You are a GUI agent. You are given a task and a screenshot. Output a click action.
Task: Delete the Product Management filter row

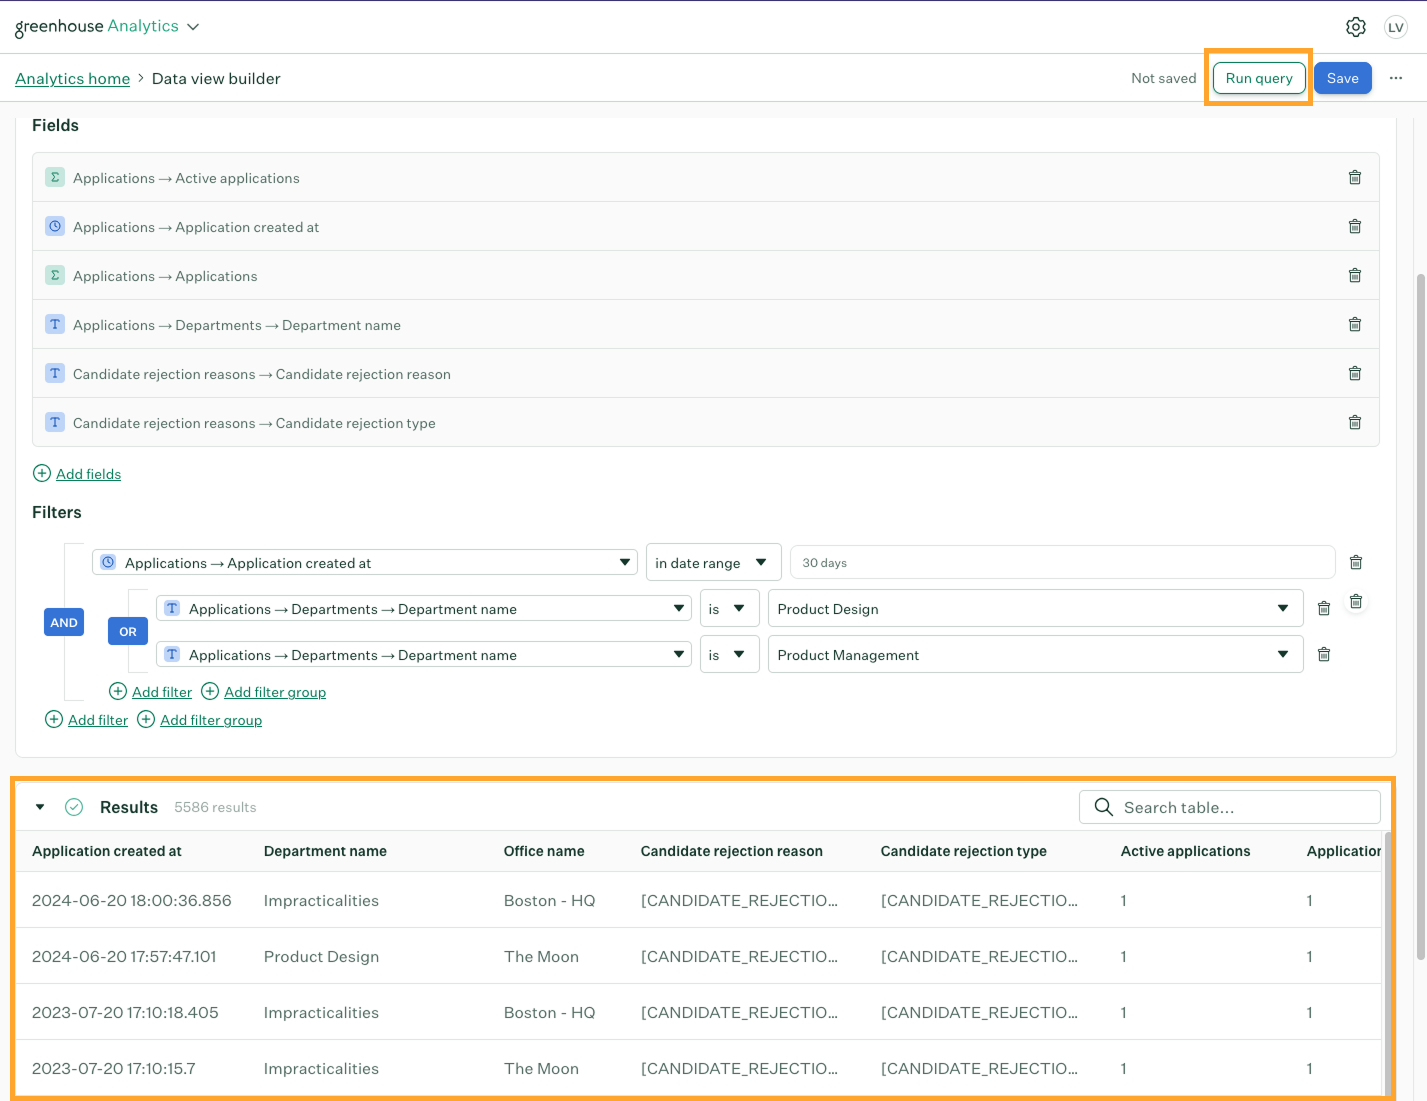pos(1324,654)
